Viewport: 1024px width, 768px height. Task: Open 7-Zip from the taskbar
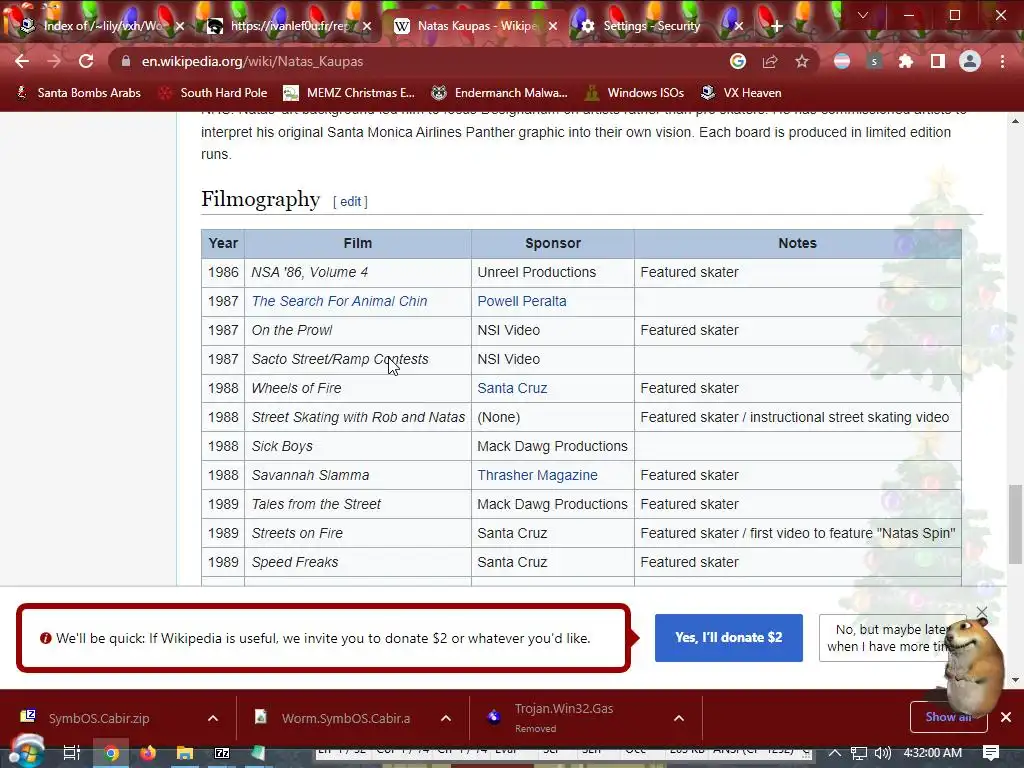222,753
